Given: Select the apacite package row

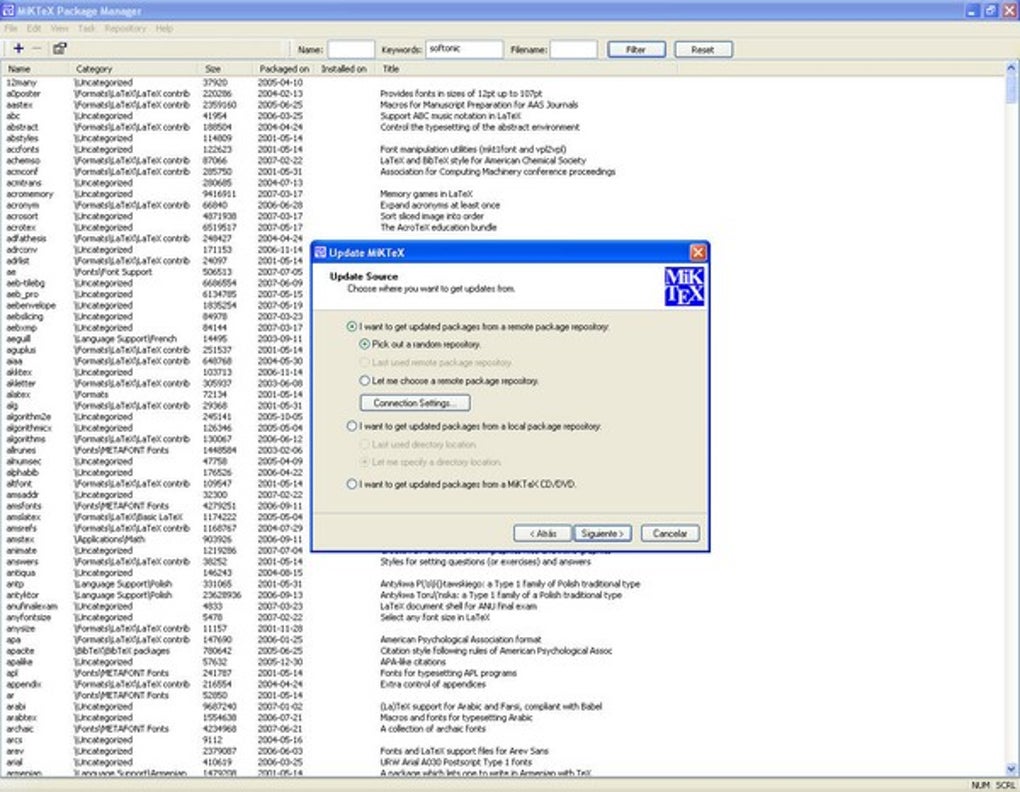Looking at the screenshot, I should [x=503, y=651].
